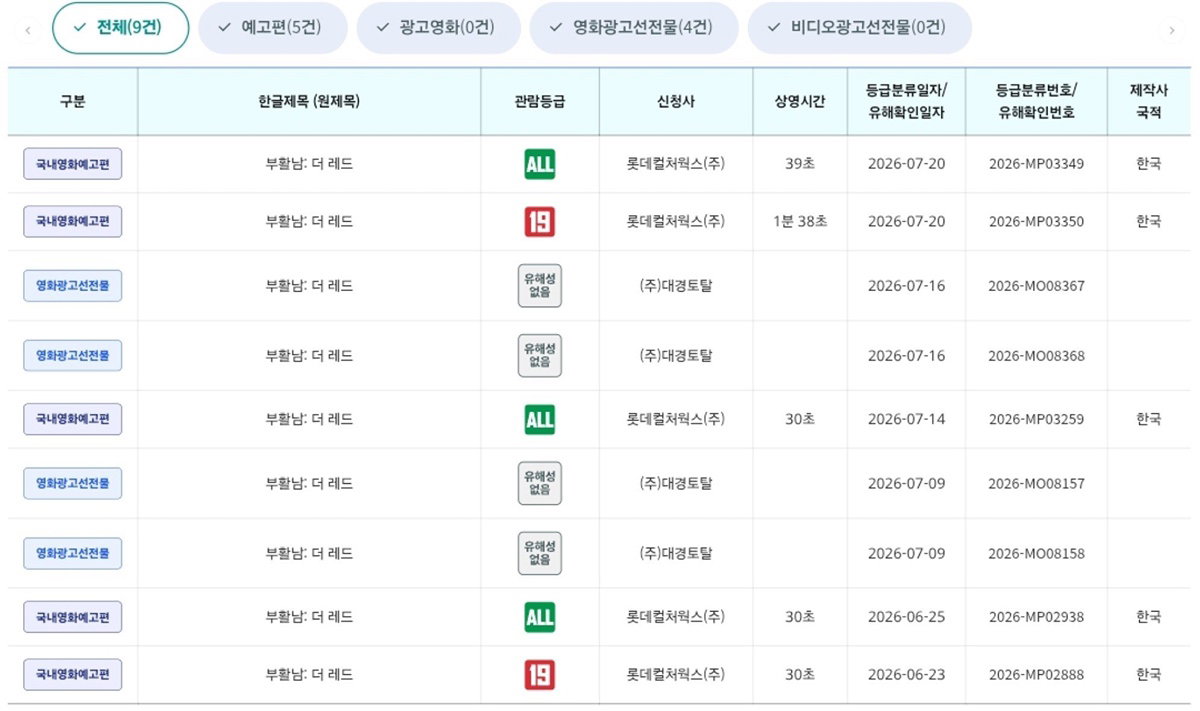The height and width of the screenshot is (711, 1200).
Task: Click 유해성없음 badge for 2026-MO08368
Action: [x=539, y=356]
